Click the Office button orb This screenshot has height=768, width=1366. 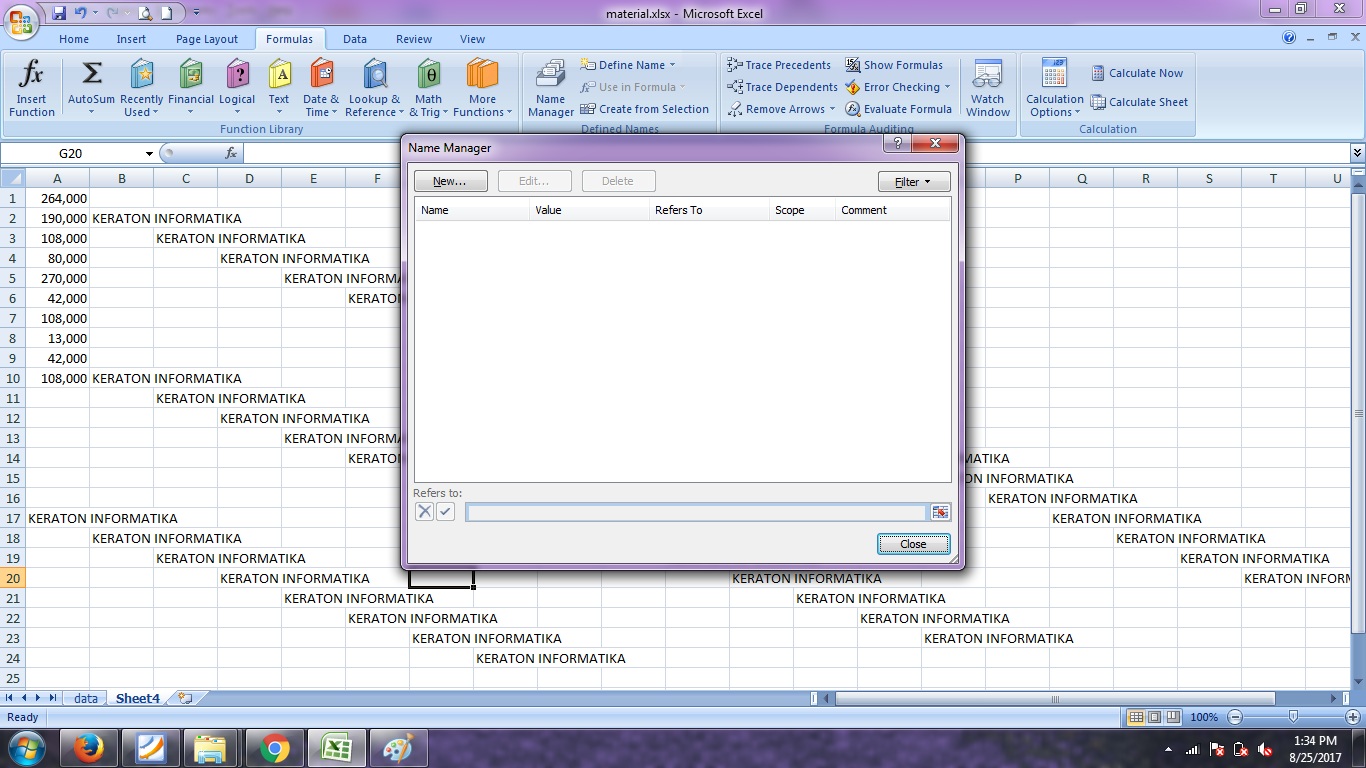[21, 20]
